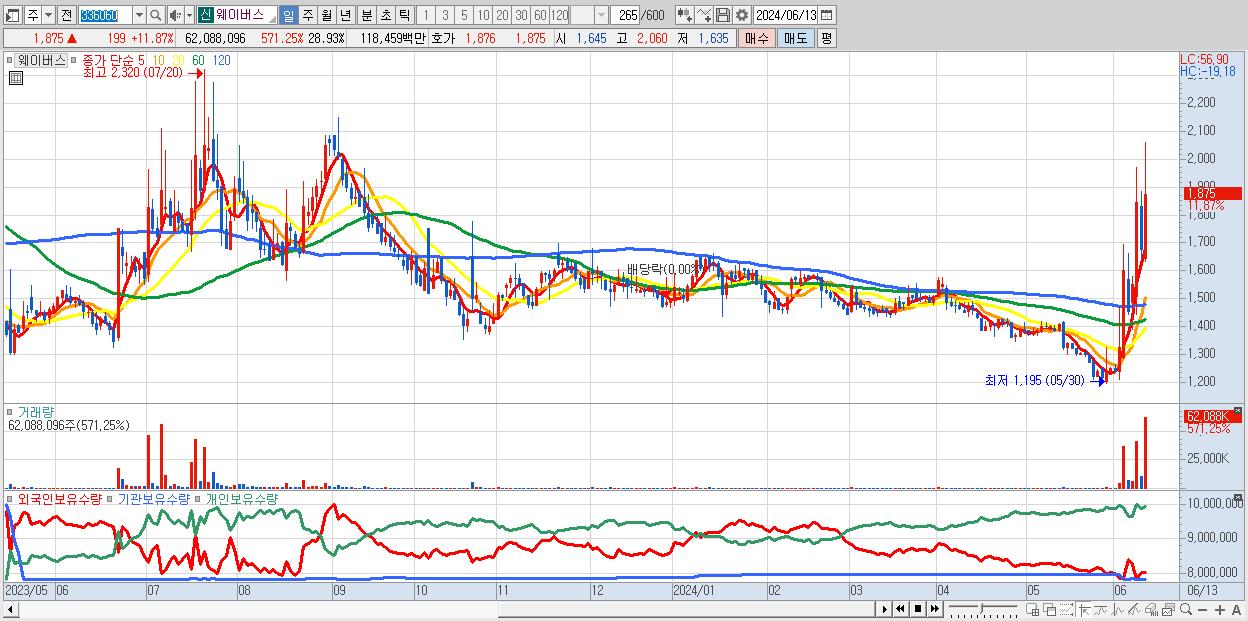Toggle the crosshair axis tool icon
The width and height of the screenshot is (1248, 621).
pos(1084,609)
